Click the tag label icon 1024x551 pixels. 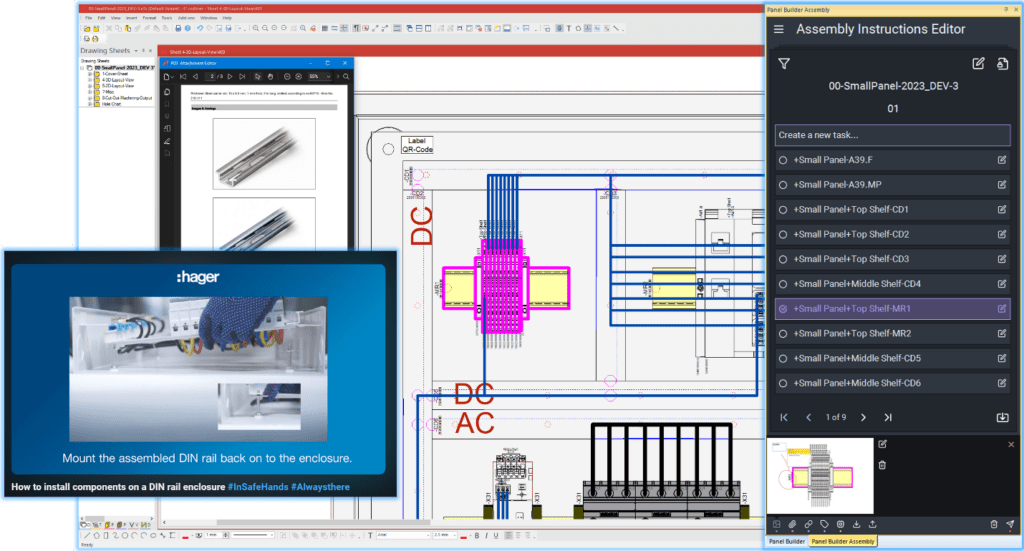coord(824,524)
